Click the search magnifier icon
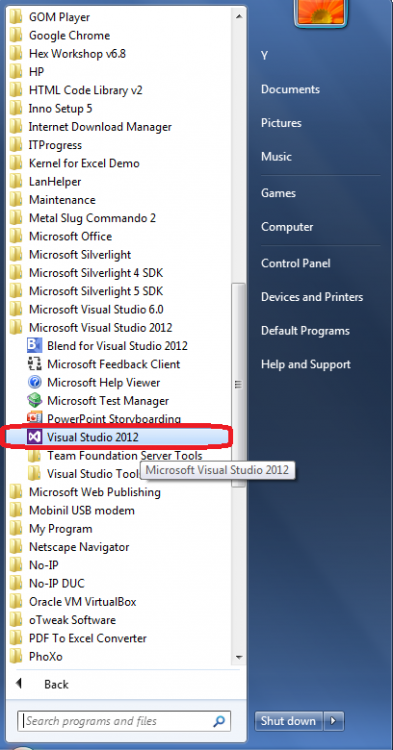The width and height of the screenshot is (393, 750). [218, 721]
